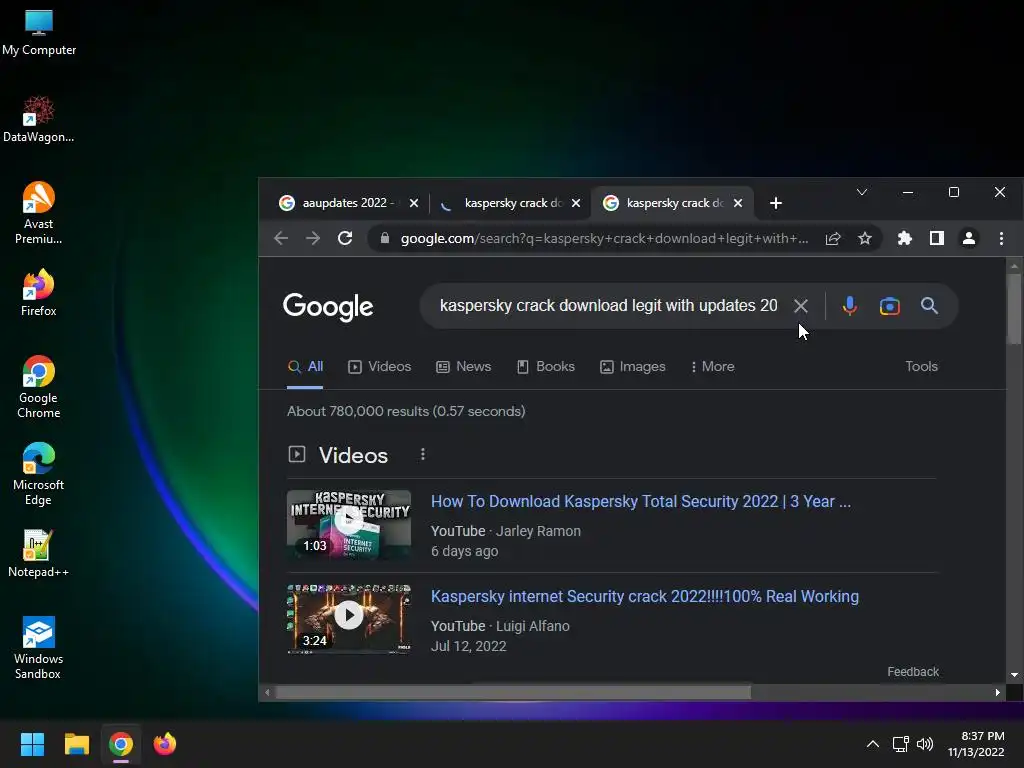The image size is (1024, 768).
Task: Search by voice microphone icon
Action: (x=849, y=306)
